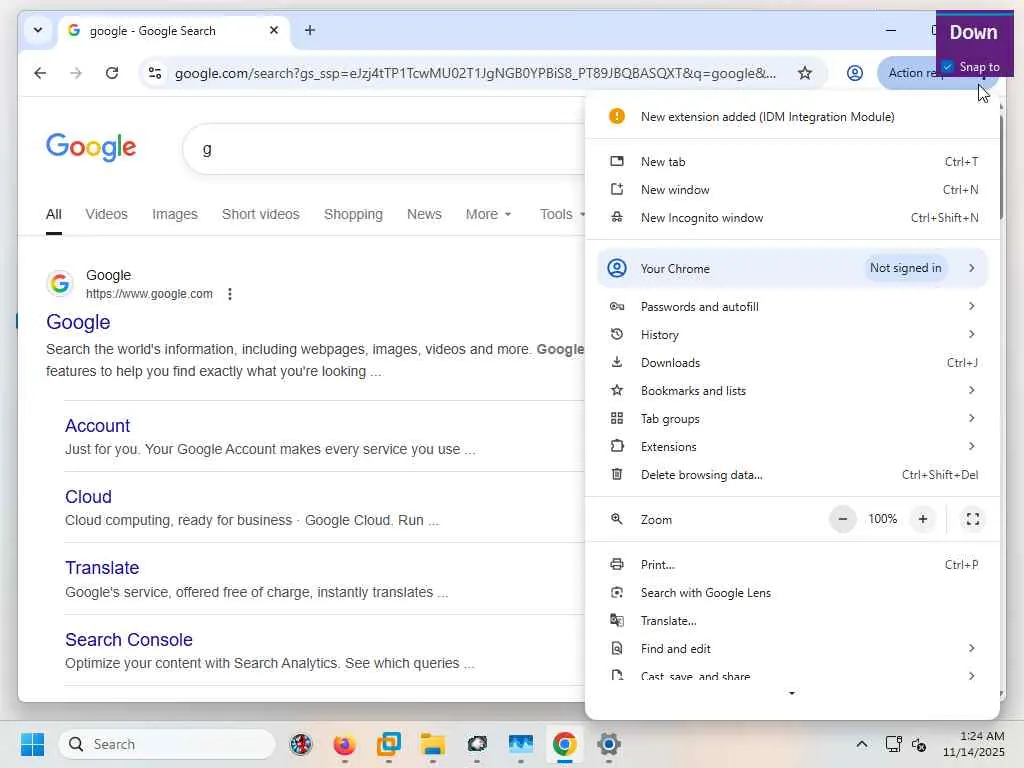Screen dimensions: 1024x768
Task: Click the taskbar Search box
Action: 167,744
